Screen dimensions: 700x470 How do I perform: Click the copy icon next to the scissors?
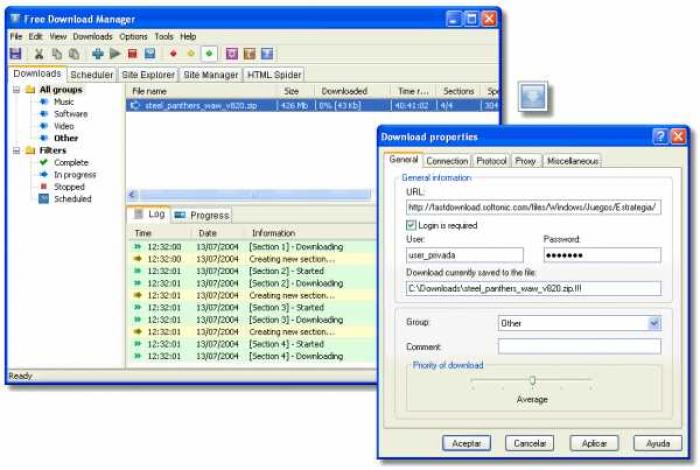(x=57, y=54)
